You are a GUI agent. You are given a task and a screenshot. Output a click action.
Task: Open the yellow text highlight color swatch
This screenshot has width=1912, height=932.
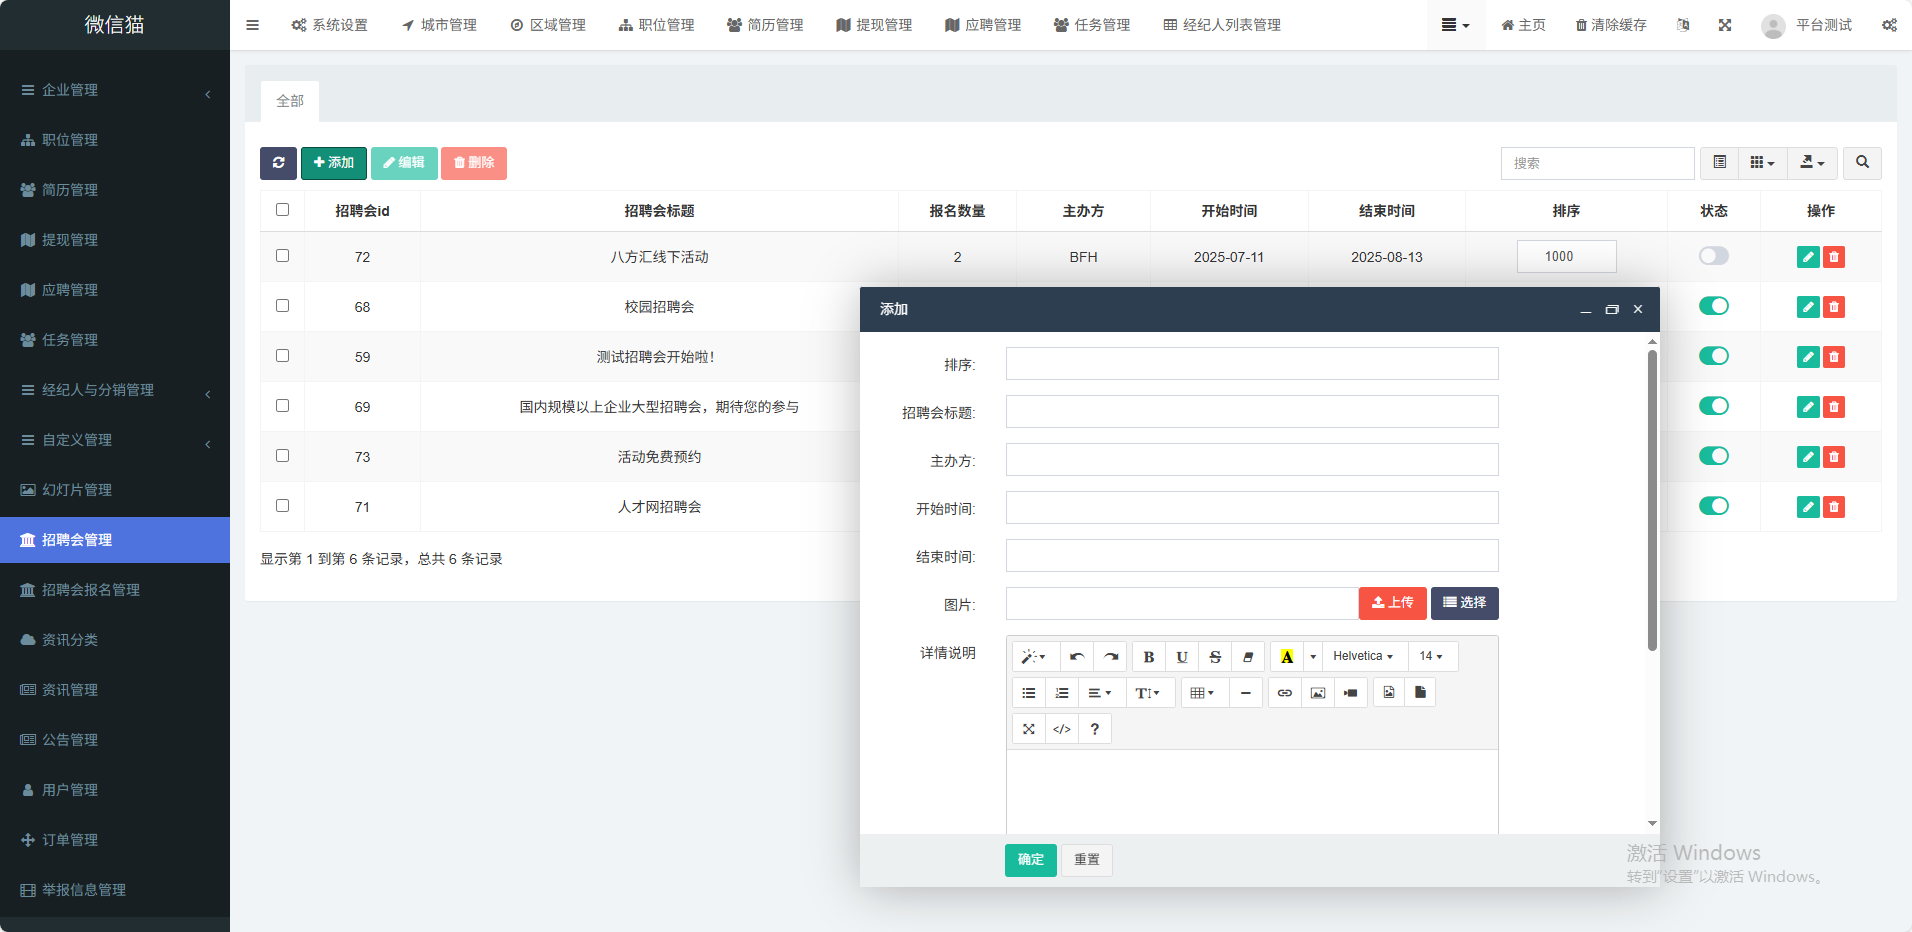coord(1287,657)
